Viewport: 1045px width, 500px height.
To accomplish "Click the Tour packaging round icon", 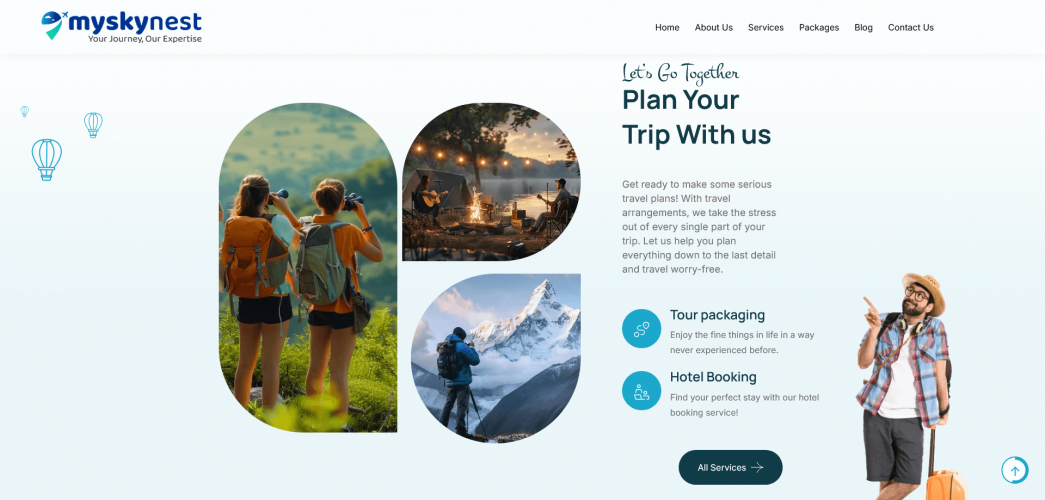I will coord(641,329).
